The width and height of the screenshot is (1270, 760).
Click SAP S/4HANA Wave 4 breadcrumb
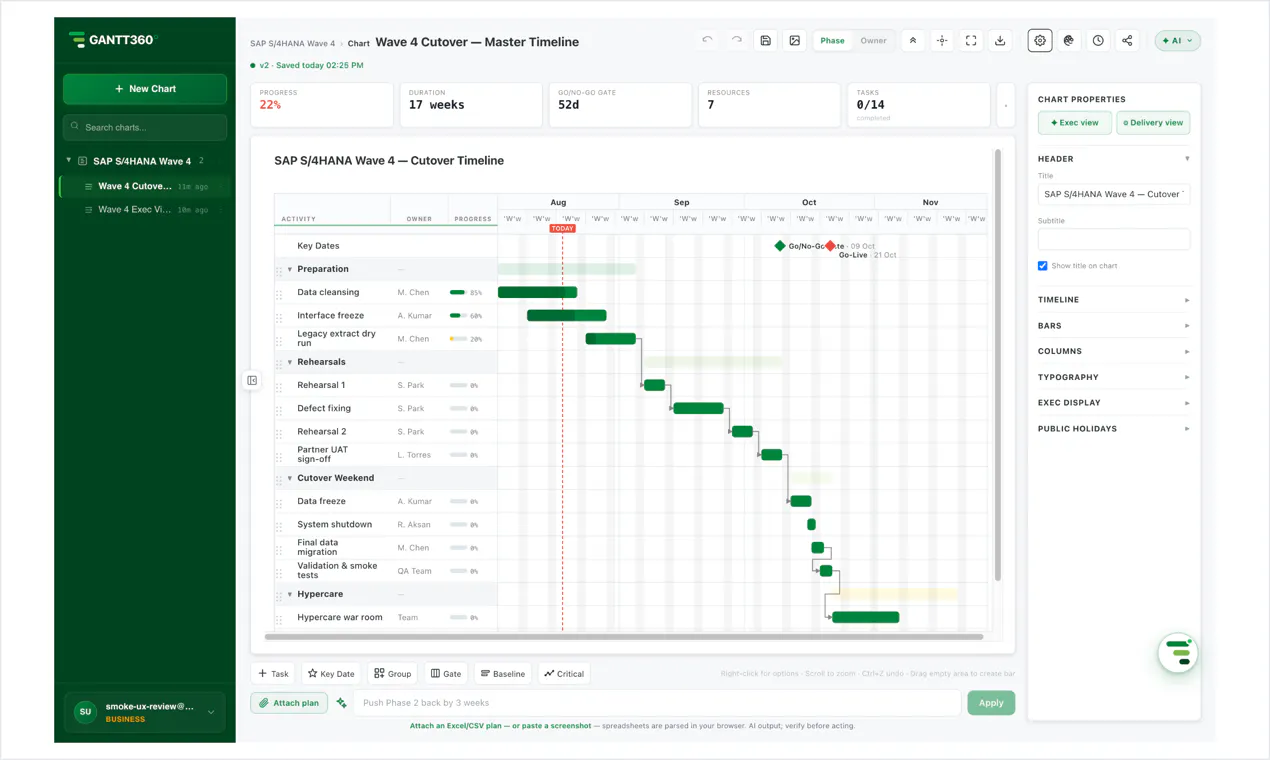click(x=292, y=44)
